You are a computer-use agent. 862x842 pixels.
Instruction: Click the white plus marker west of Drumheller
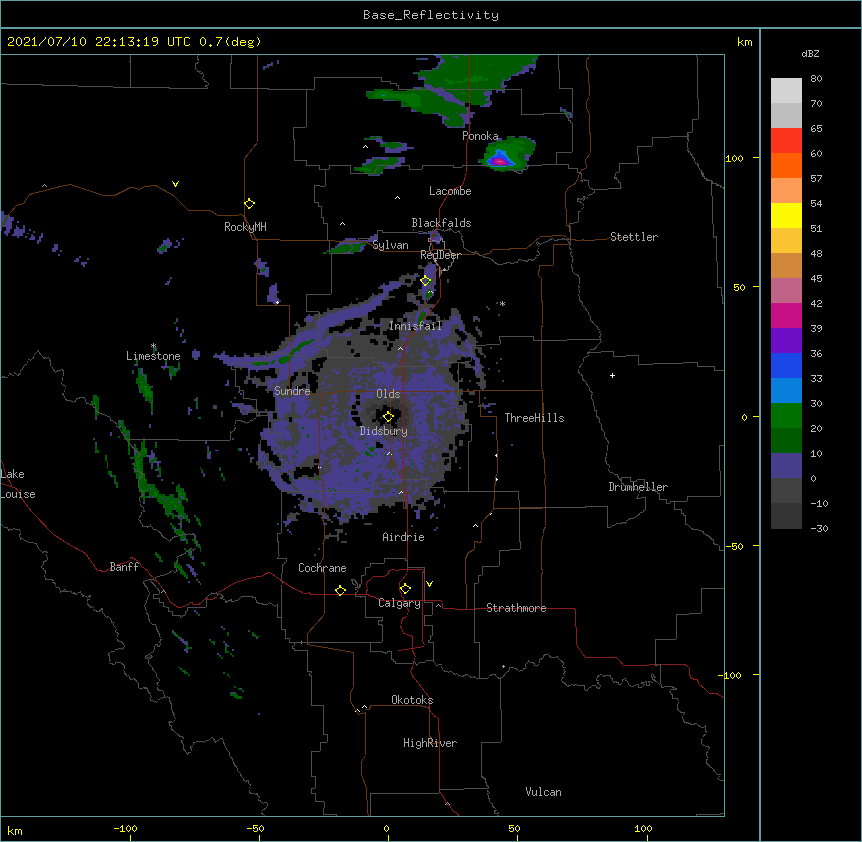[612, 375]
